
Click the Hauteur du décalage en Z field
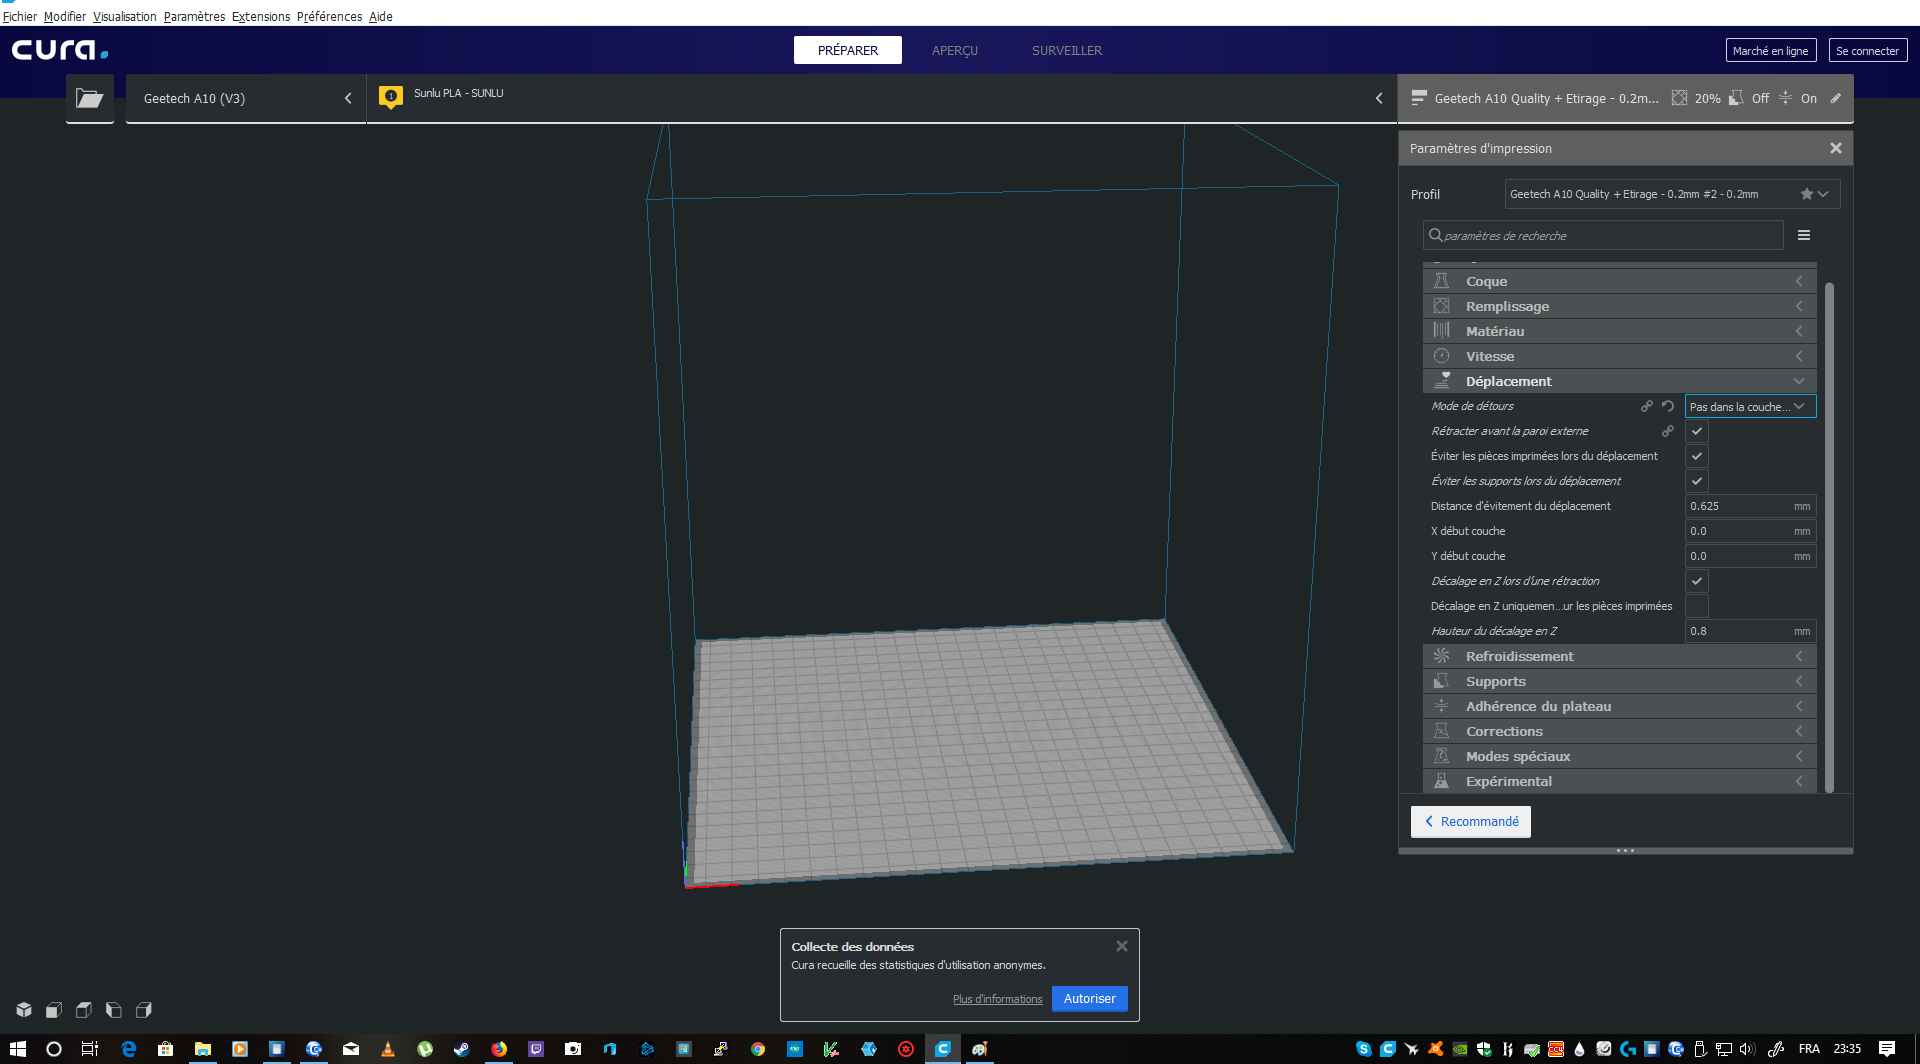coord(1750,631)
